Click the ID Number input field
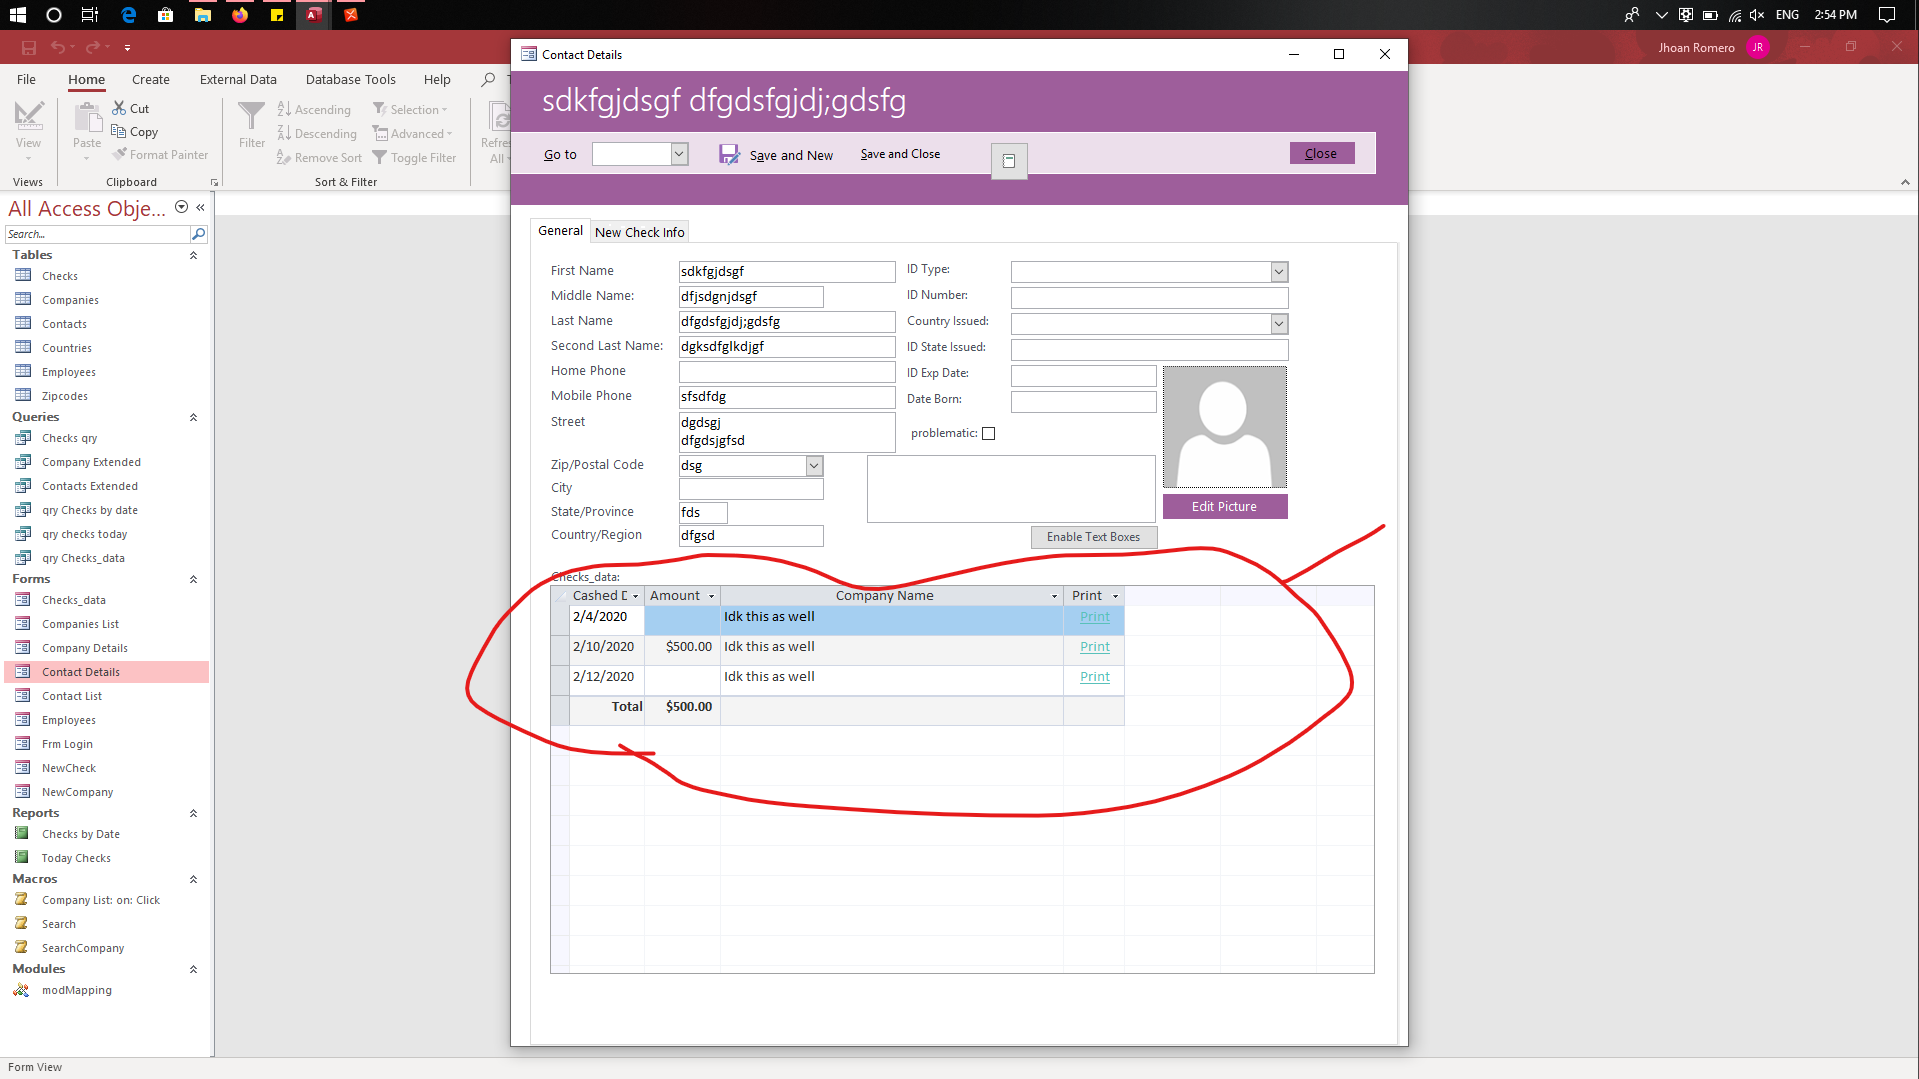This screenshot has width=1919, height=1079. [x=1149, y=298]
